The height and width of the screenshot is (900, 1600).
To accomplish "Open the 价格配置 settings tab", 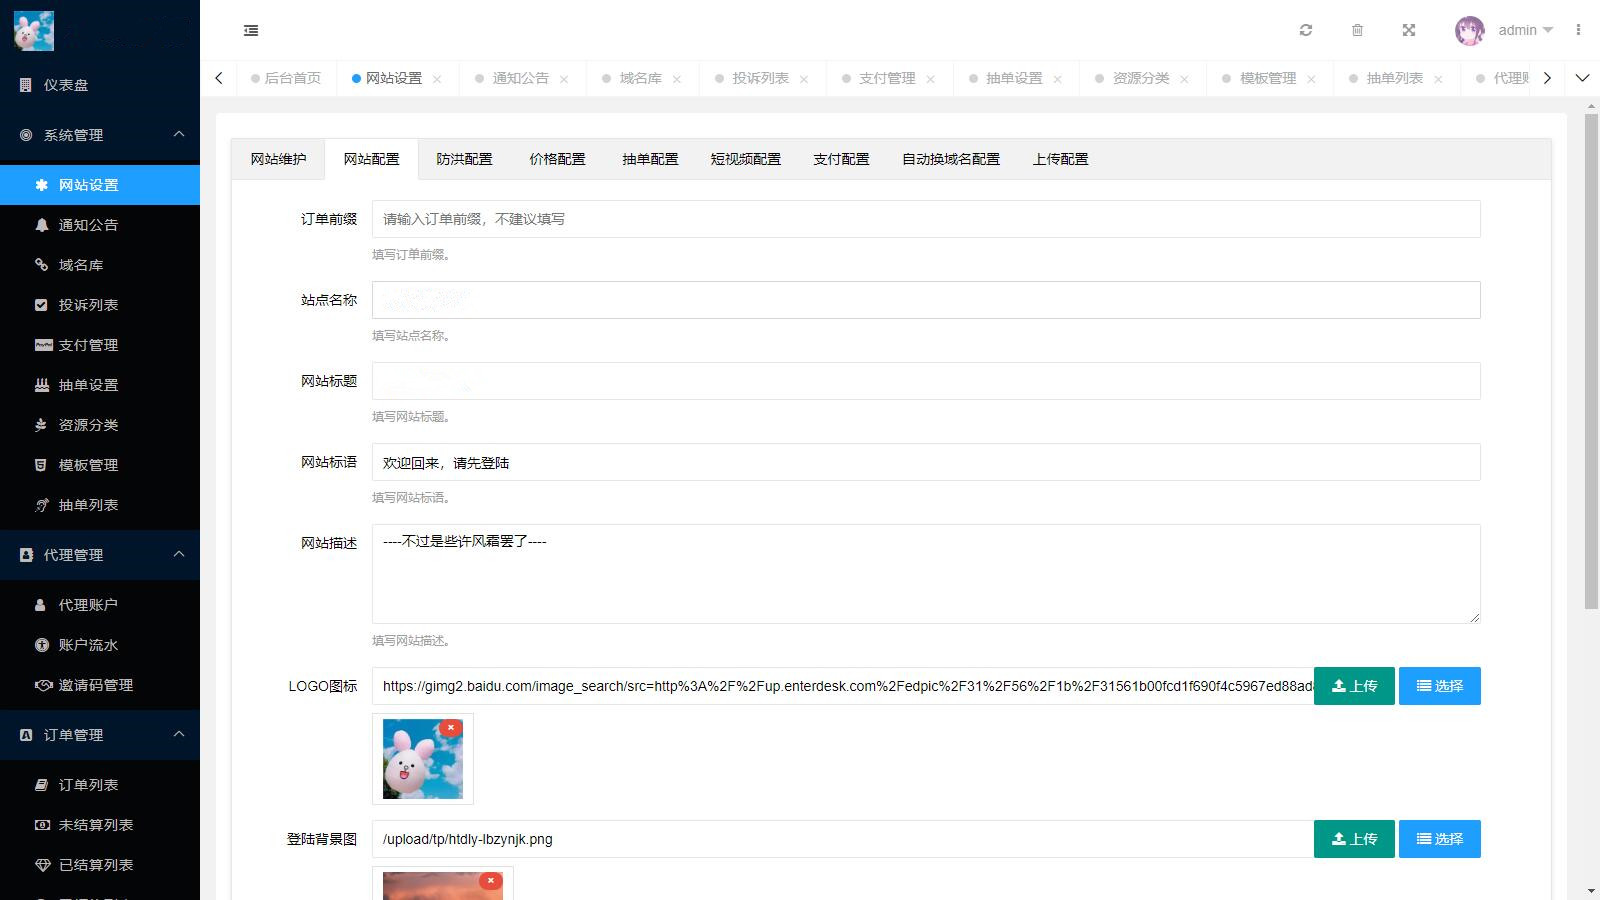I will click(x=557, y=159).
